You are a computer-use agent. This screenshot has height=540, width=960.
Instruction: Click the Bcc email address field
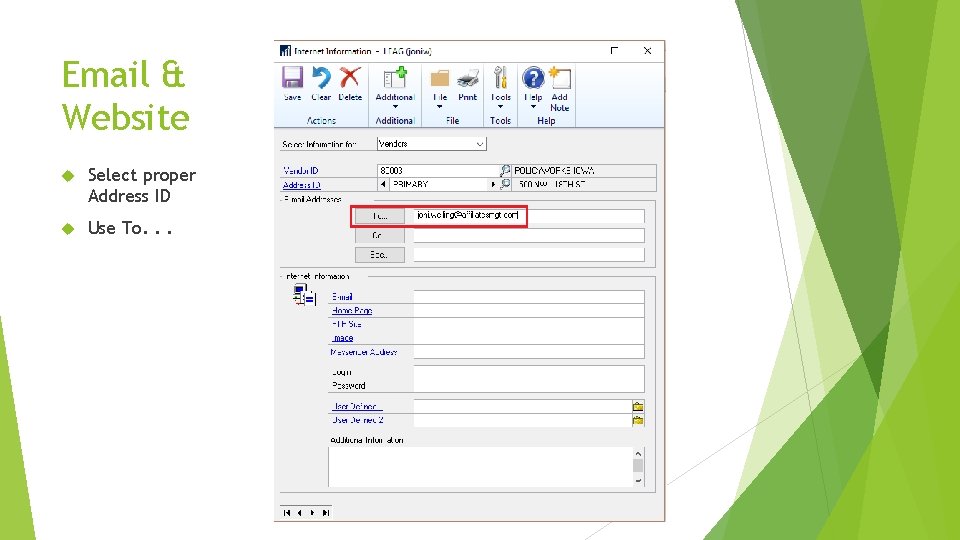(x=529, y=255)
